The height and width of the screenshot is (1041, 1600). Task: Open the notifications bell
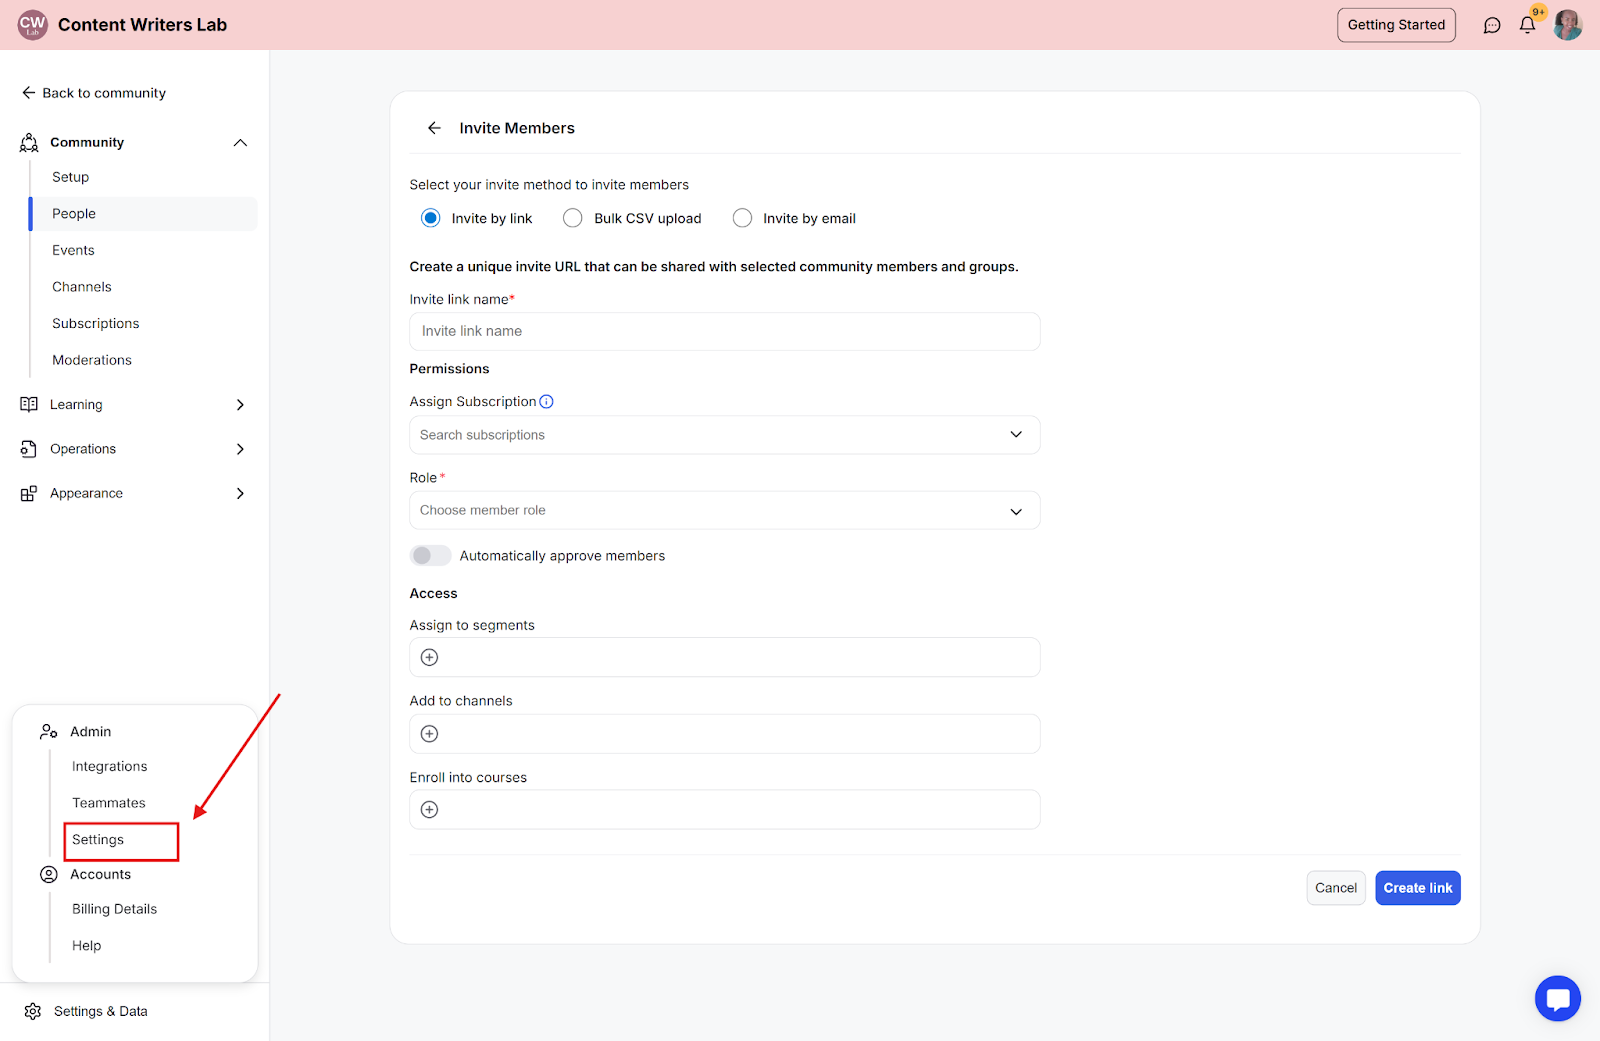(1527, 25)
